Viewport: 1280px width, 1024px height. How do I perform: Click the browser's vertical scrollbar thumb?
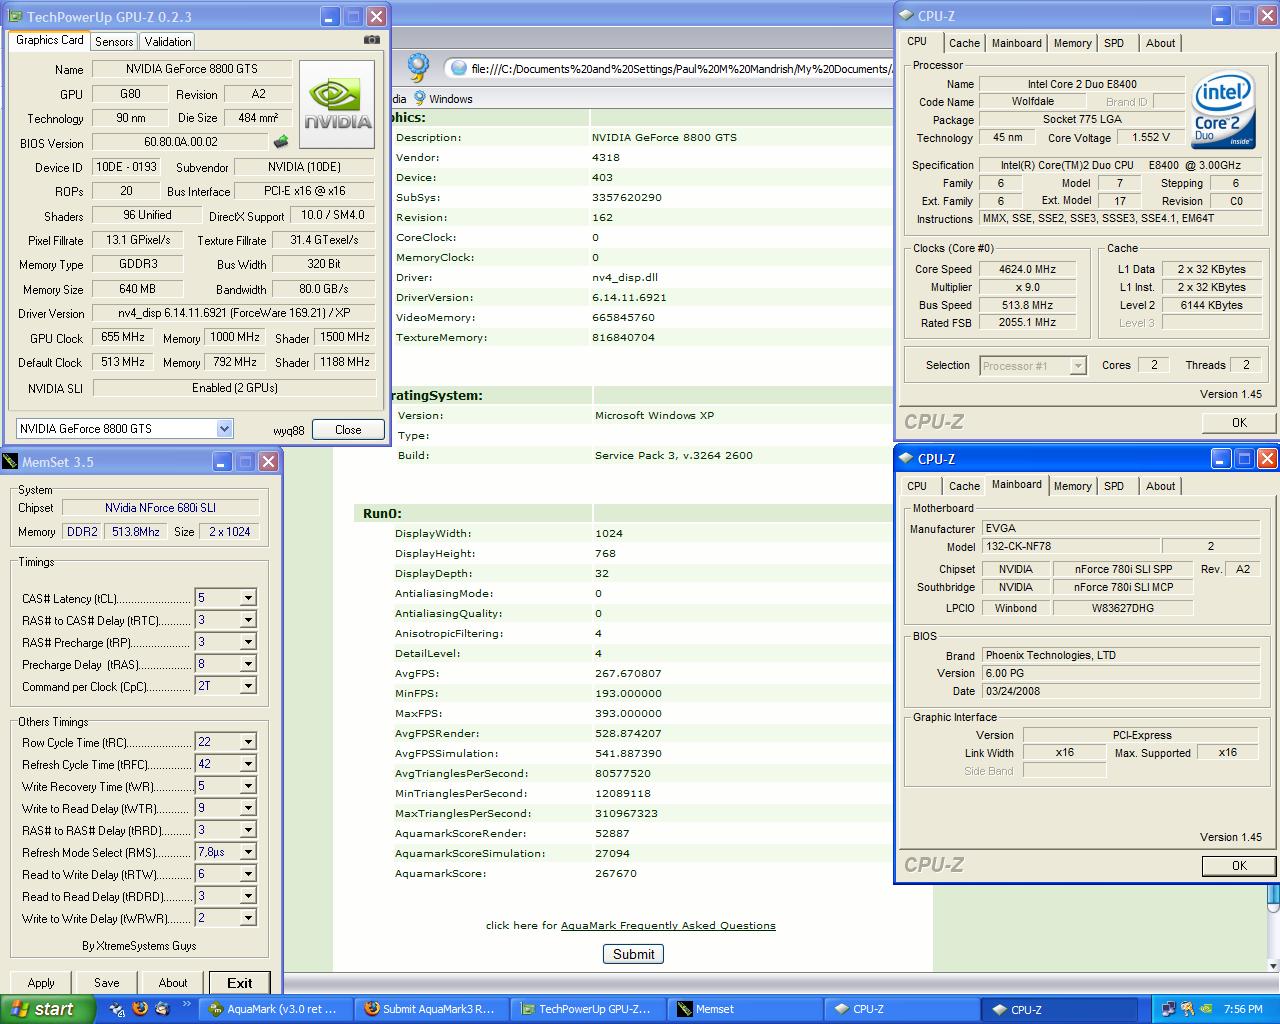[1274, 896]
